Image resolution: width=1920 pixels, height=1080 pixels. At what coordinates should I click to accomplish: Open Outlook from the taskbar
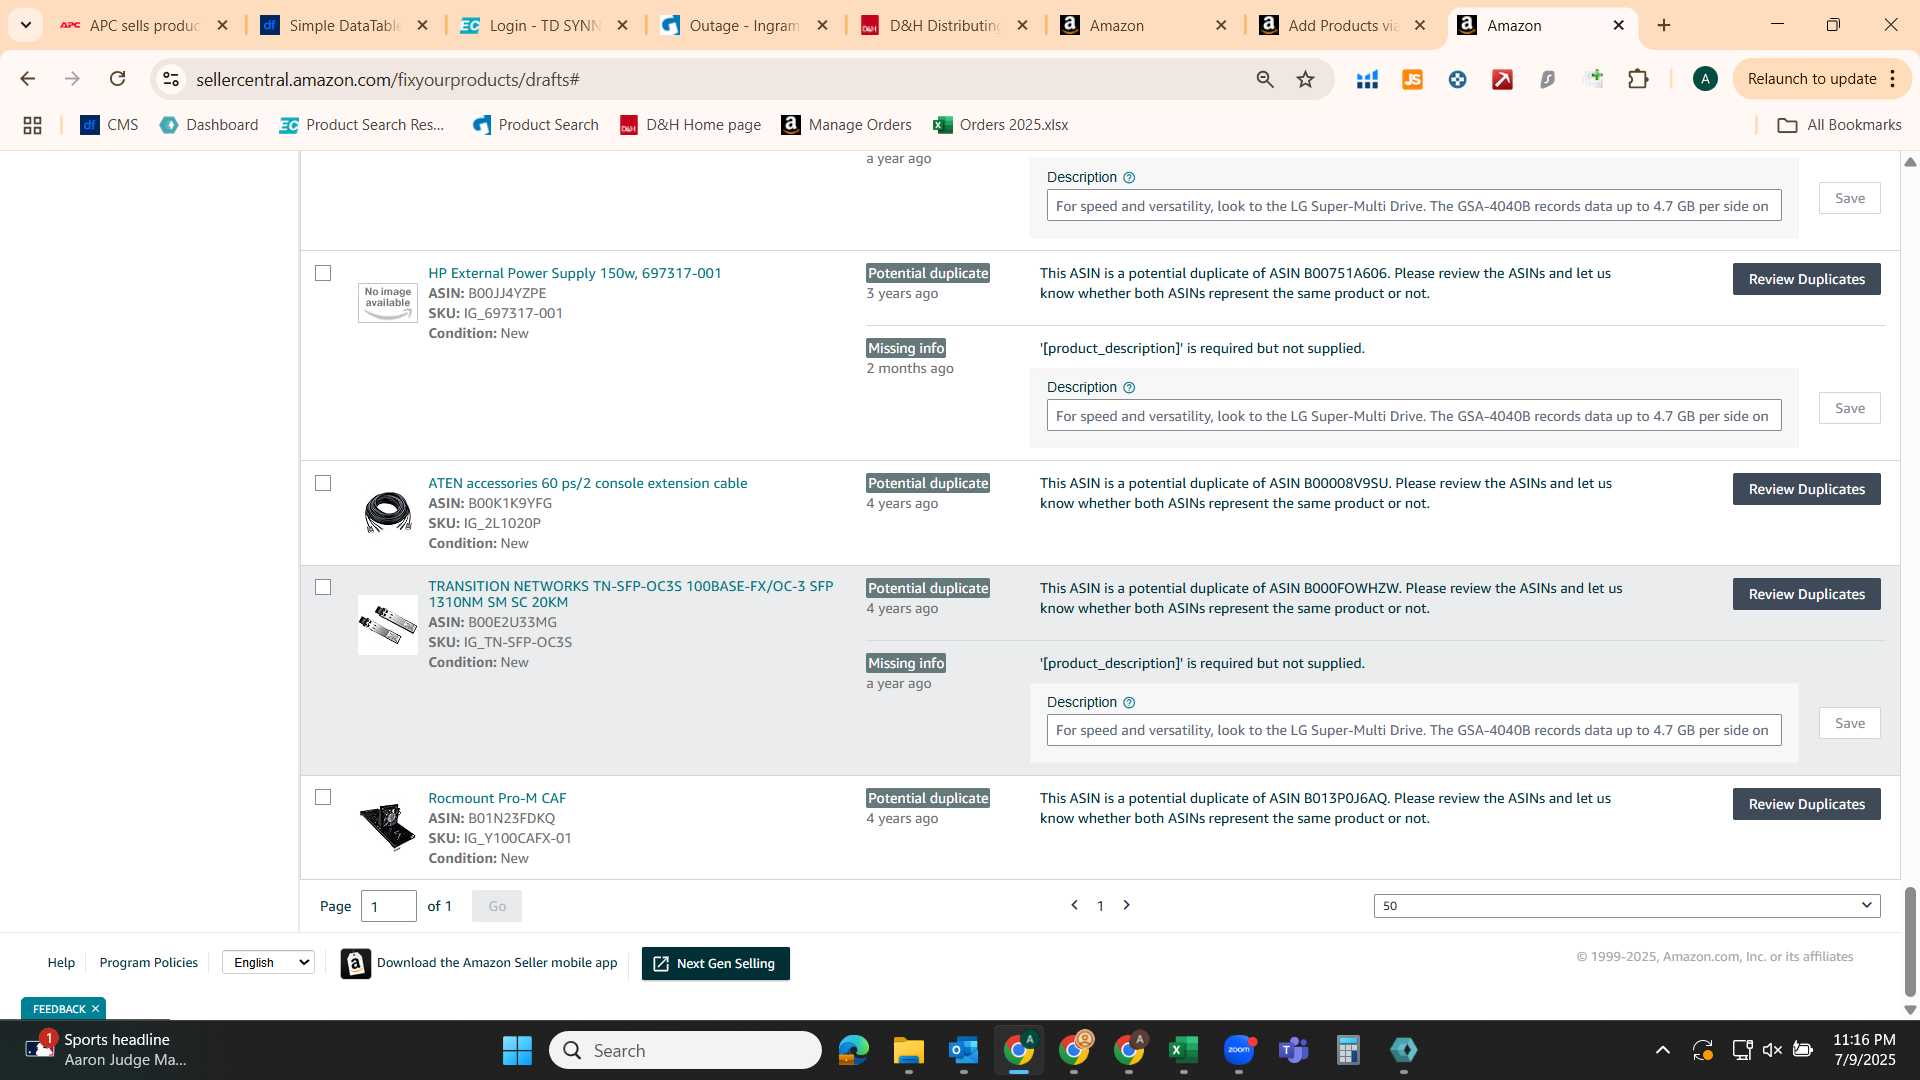tap(963, 1050)
